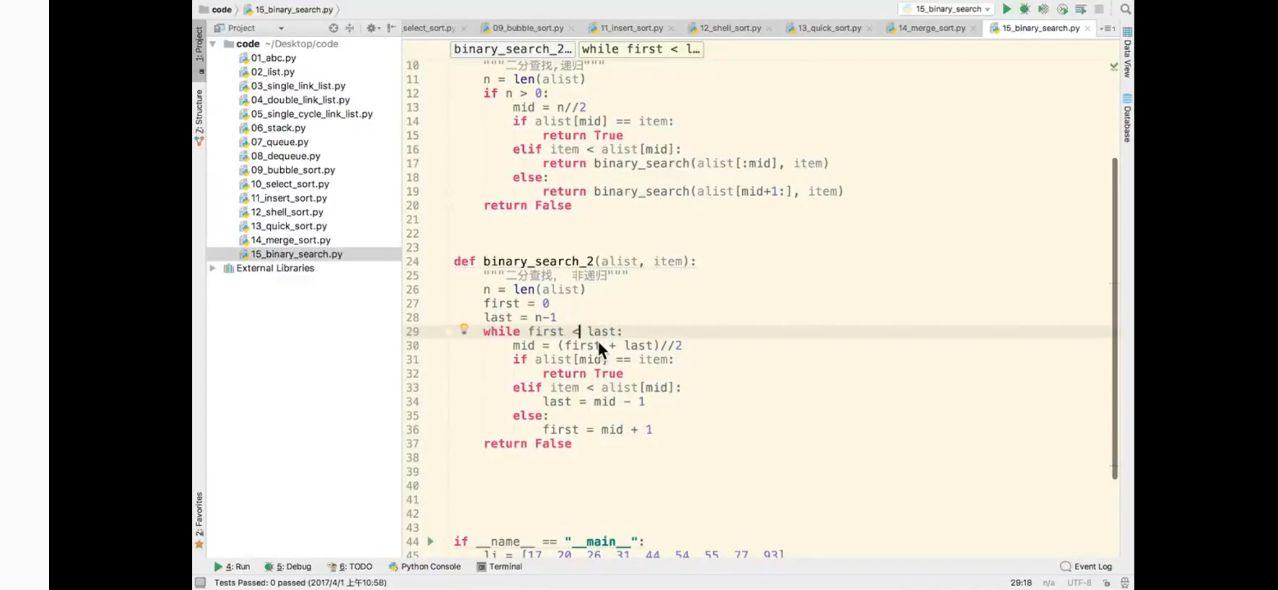The image size is (1278, 590).
Task: Open the Event Log
Action: point(1086,566)
